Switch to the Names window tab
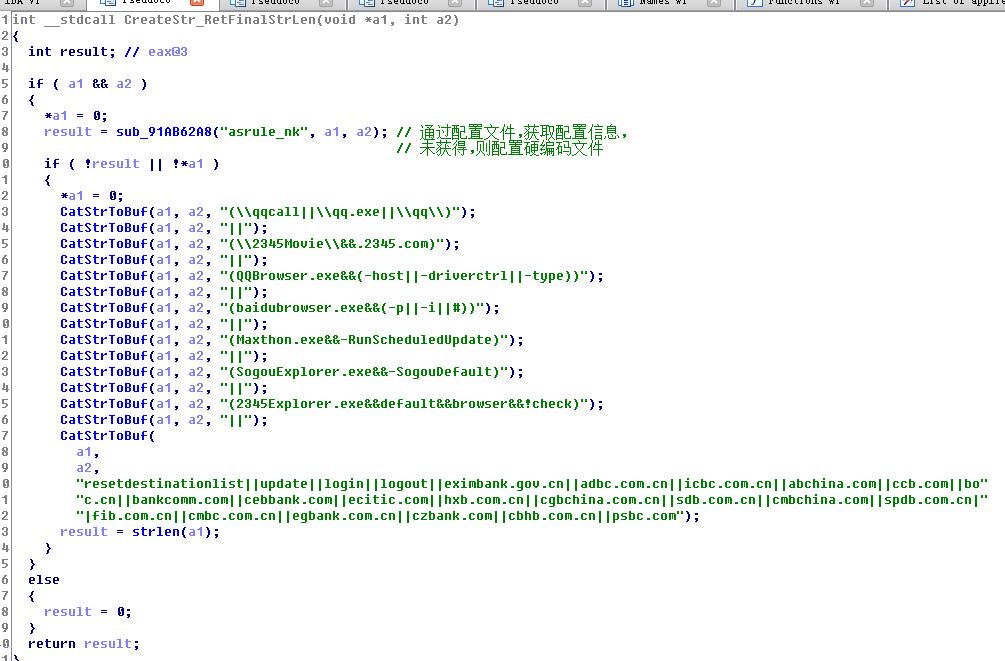Screen dimensions: 1005x661 [x=662, y=3]
